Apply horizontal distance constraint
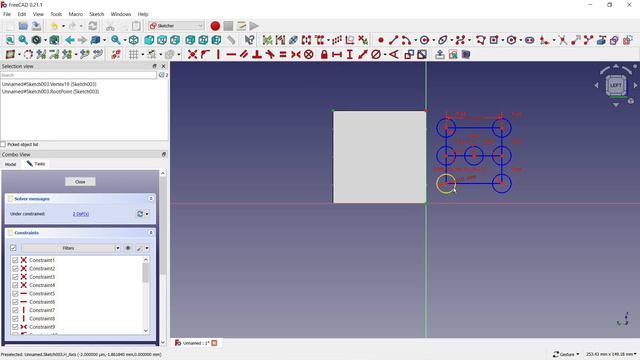640x360 pixels. tap(337, 54)
